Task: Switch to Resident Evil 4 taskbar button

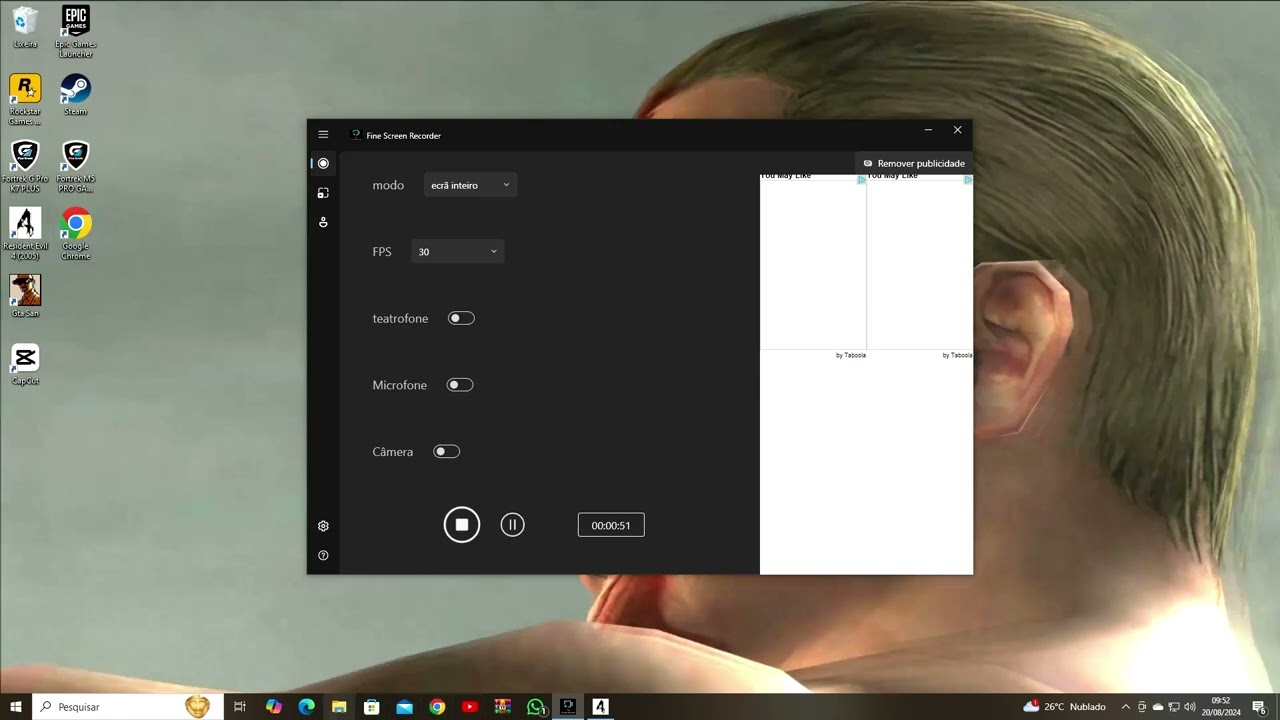Action: pyautogui.click(x=601, y=707)
